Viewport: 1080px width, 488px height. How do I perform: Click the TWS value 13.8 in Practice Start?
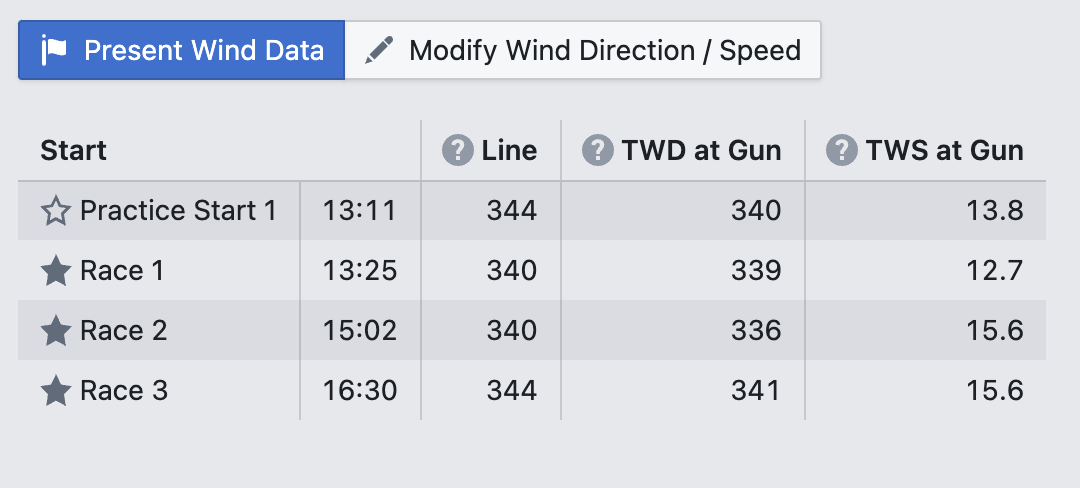[x=995, y=211]
